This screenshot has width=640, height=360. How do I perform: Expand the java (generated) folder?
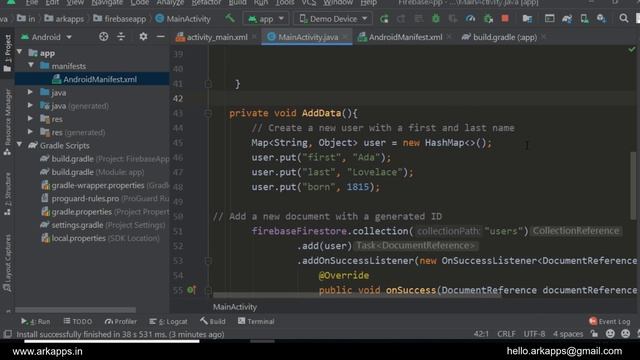[30, 105]
